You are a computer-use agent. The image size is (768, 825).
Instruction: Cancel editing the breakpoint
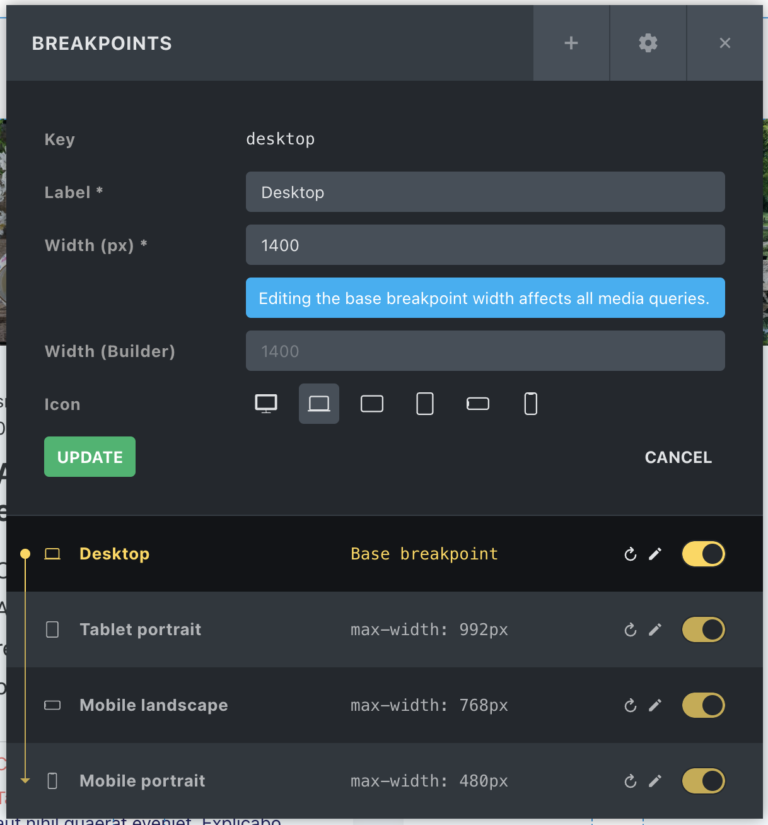click(678, 457)
